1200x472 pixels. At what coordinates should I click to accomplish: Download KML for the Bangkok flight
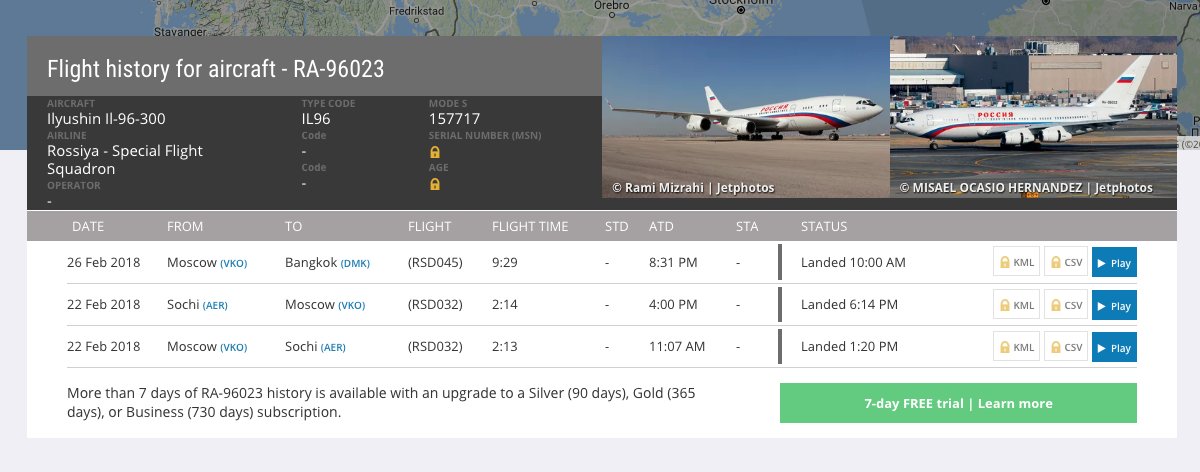(1015, 263)
